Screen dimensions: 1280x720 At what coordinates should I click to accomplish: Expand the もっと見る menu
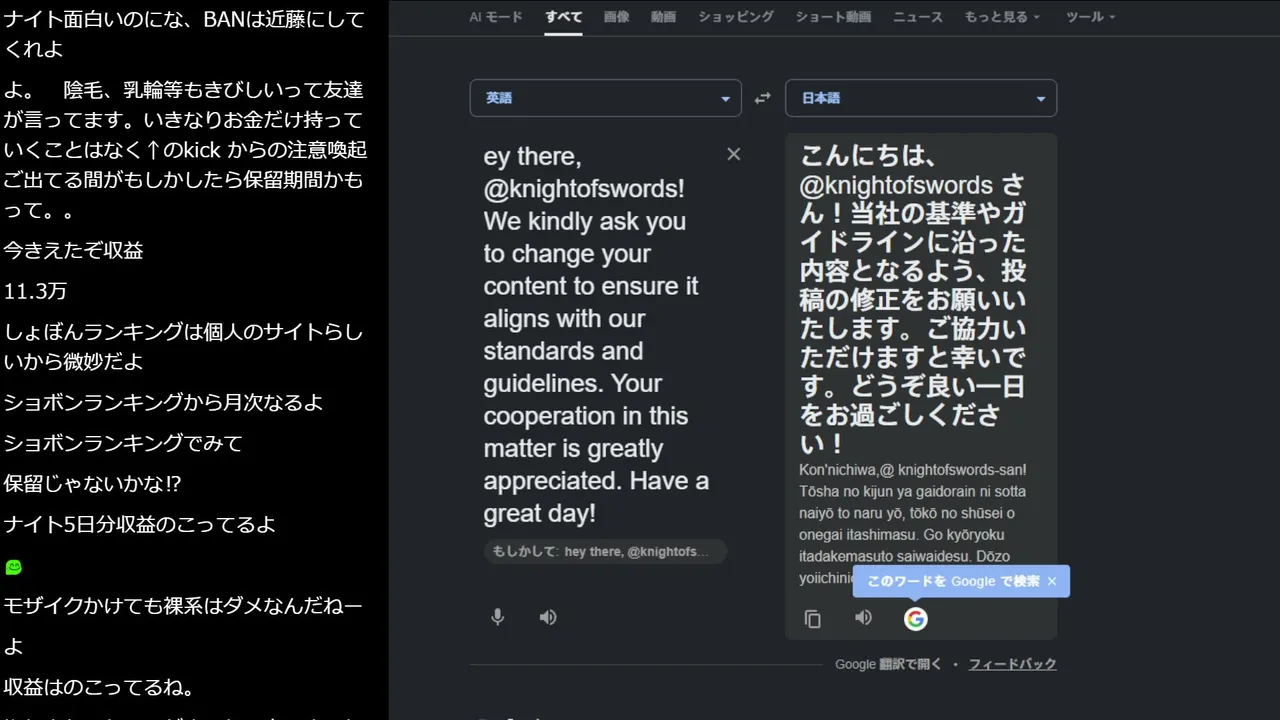click(1002, 17)
